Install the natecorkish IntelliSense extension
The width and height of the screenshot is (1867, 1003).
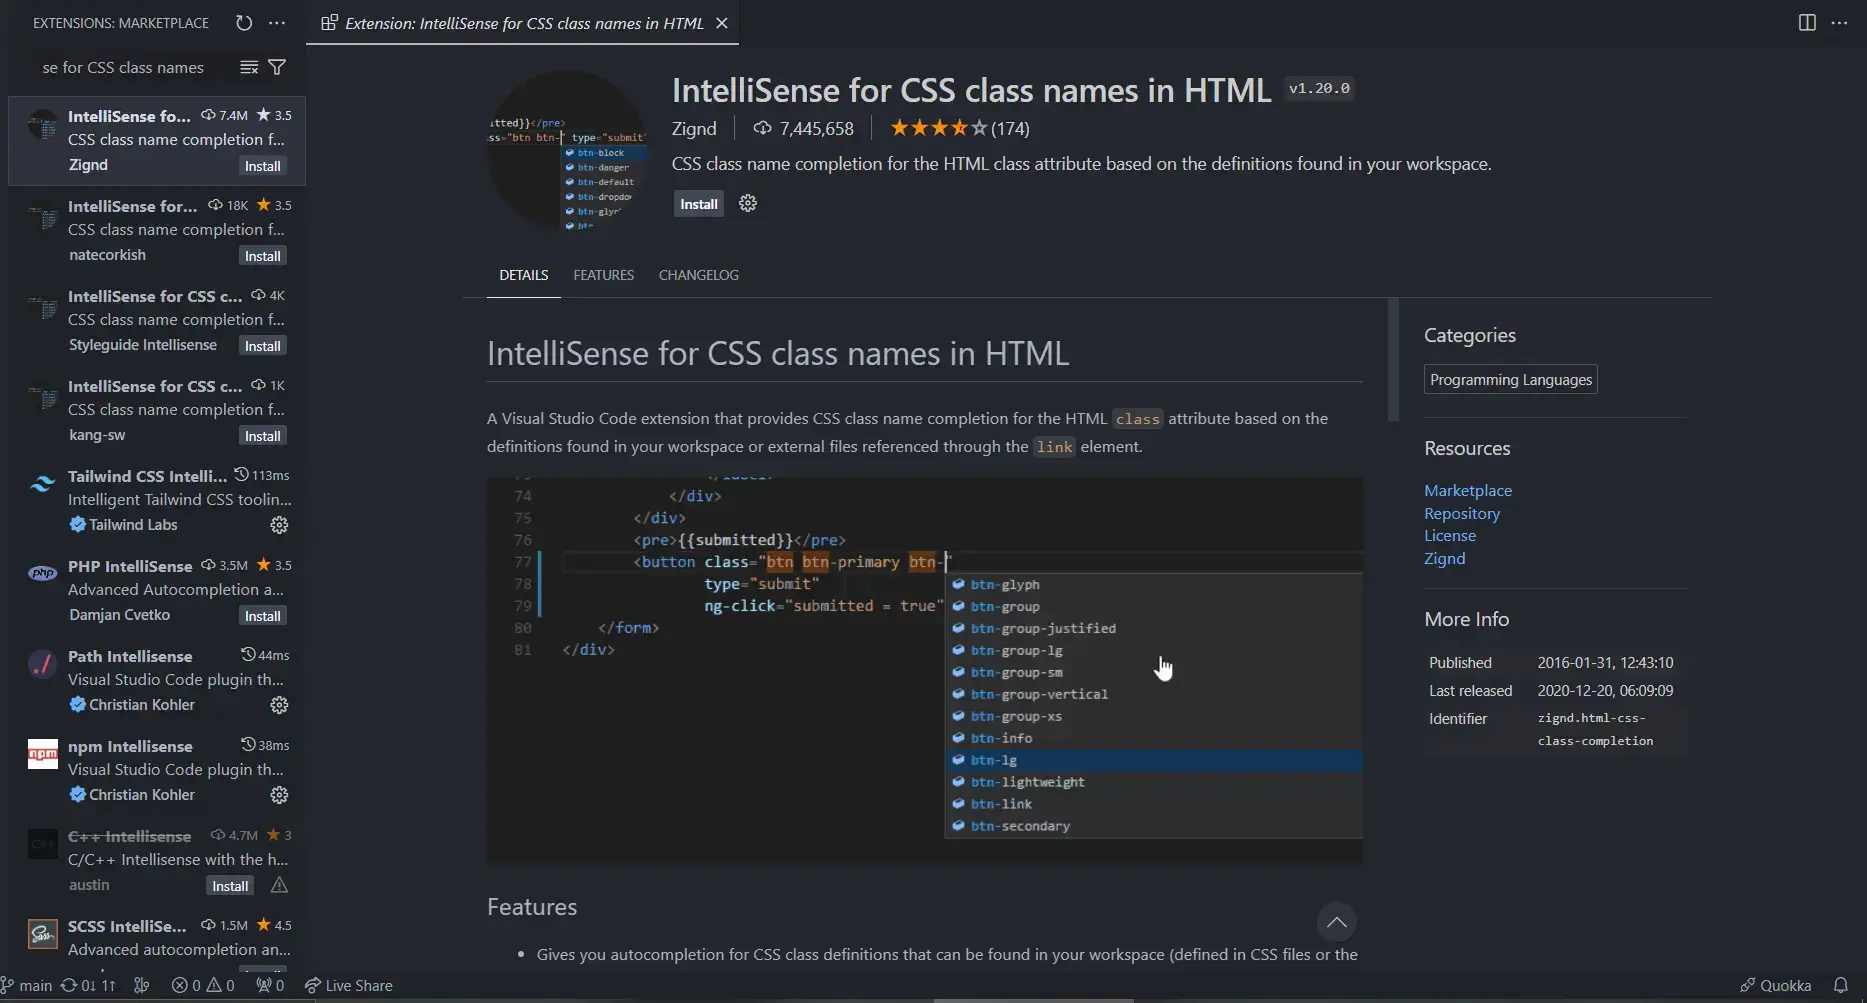tap(263, 256)
